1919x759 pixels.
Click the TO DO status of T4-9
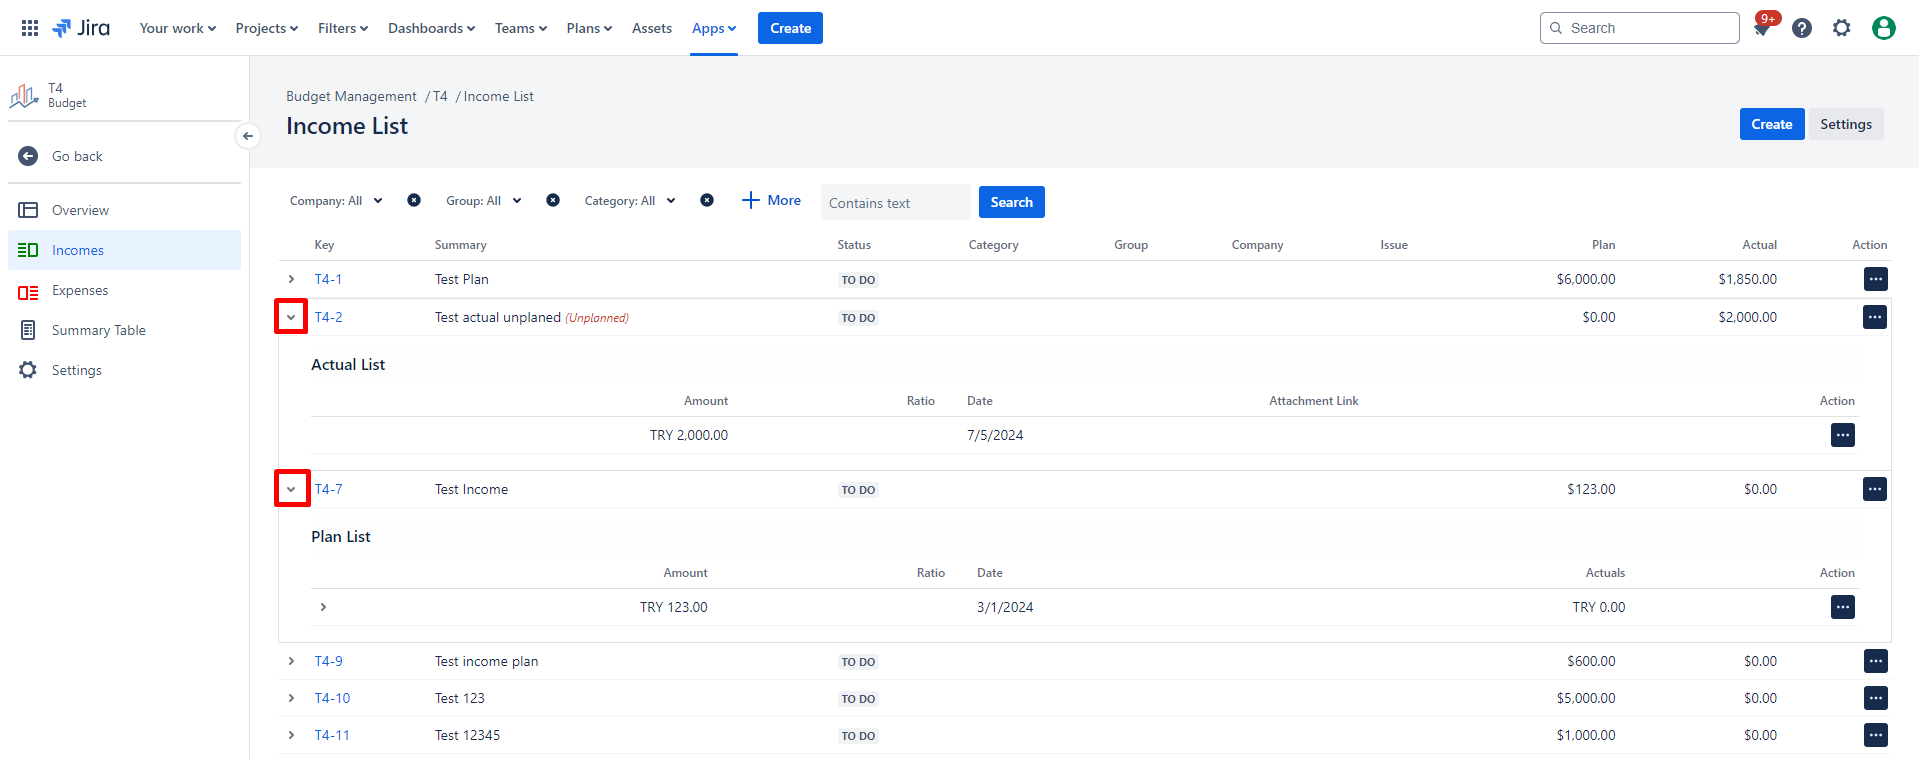click(x=858, y=662)
